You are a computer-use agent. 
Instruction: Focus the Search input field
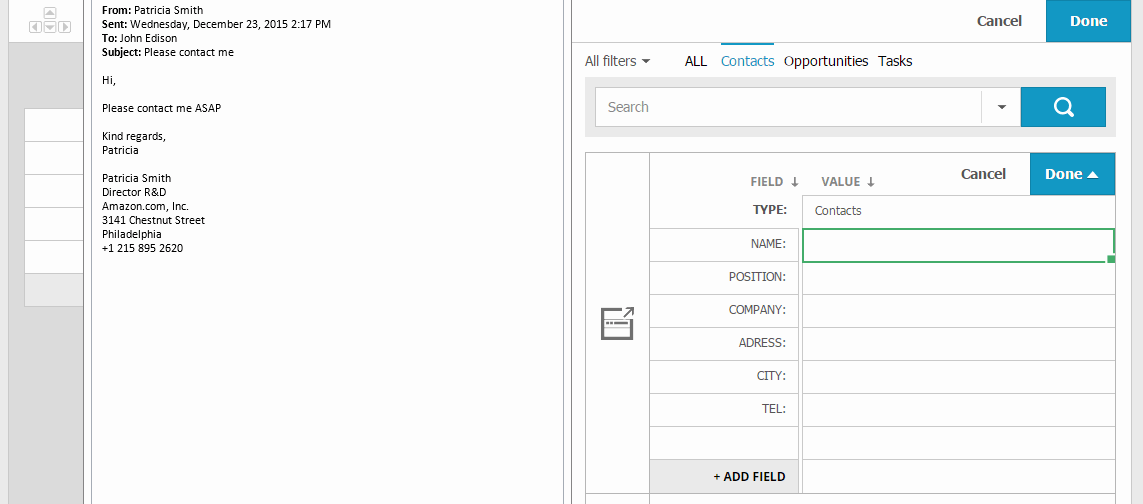[x=789, y=107]
